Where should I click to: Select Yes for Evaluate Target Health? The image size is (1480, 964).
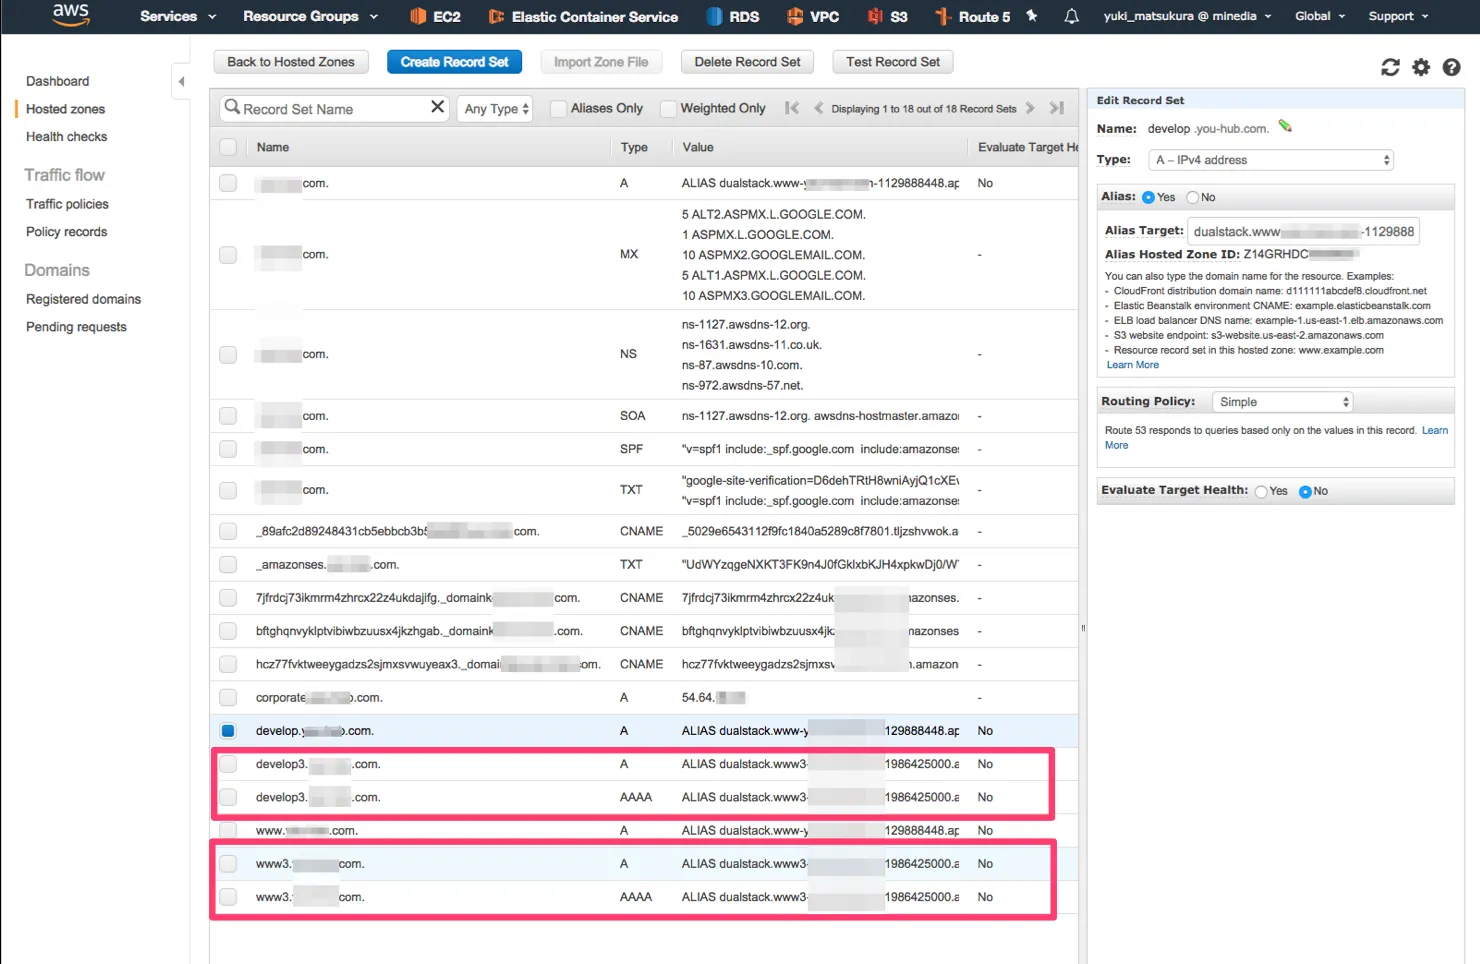[x=1261, y=491]
